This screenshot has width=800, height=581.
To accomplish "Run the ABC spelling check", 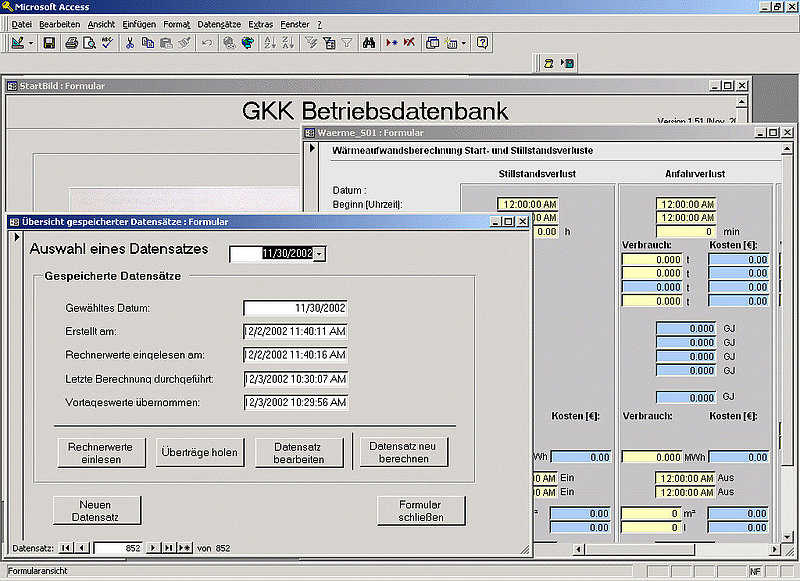I will (x=107, y=43).
